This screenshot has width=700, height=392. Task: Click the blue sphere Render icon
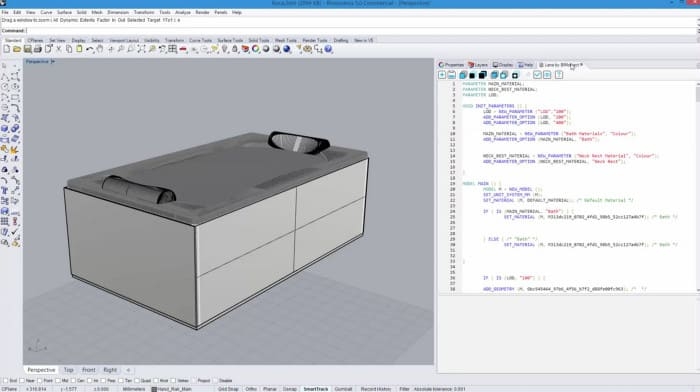click(287, 49)
